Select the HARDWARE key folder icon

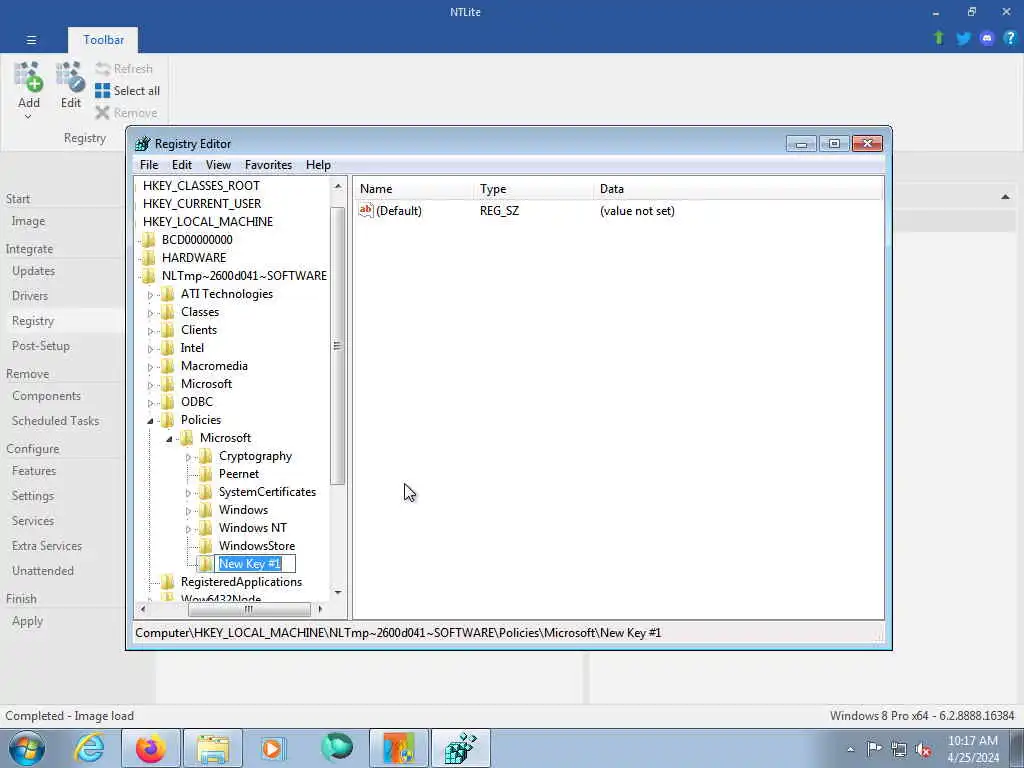(x=149, y=258)
